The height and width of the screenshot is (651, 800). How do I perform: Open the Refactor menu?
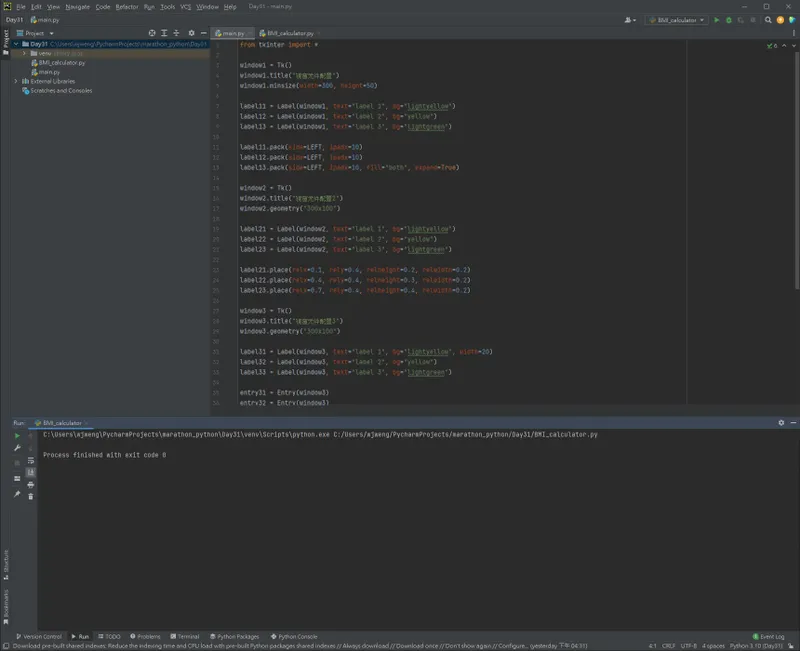point(127,7)
